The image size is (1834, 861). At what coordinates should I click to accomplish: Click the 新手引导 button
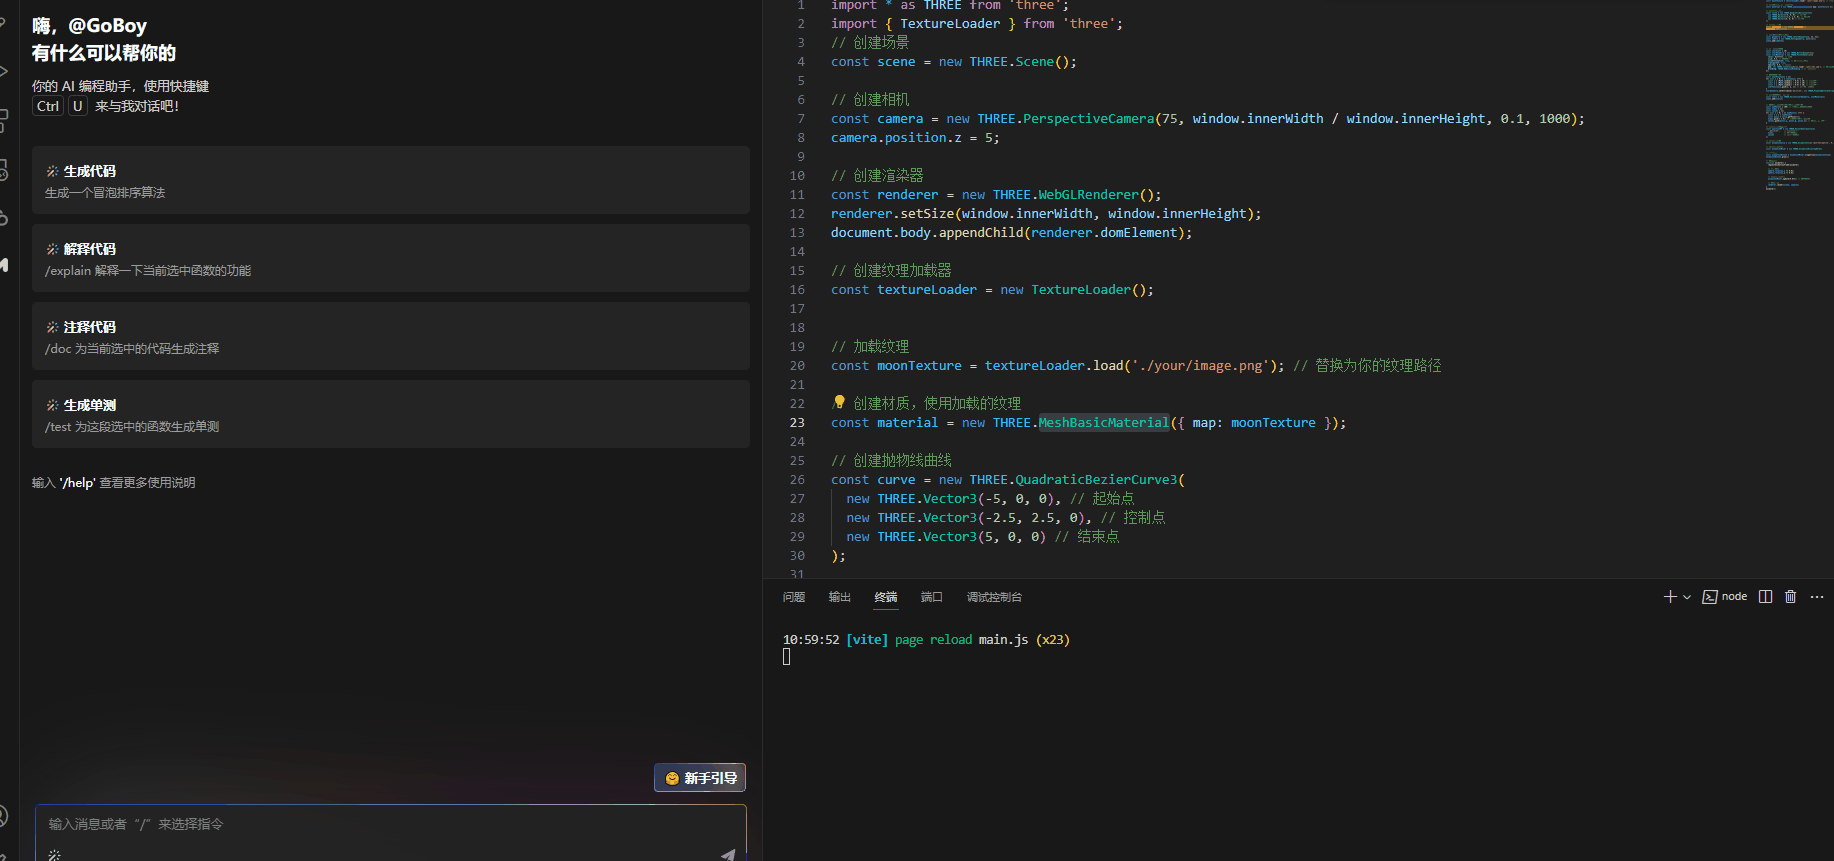pyautogui.click(x=700, y=778)
